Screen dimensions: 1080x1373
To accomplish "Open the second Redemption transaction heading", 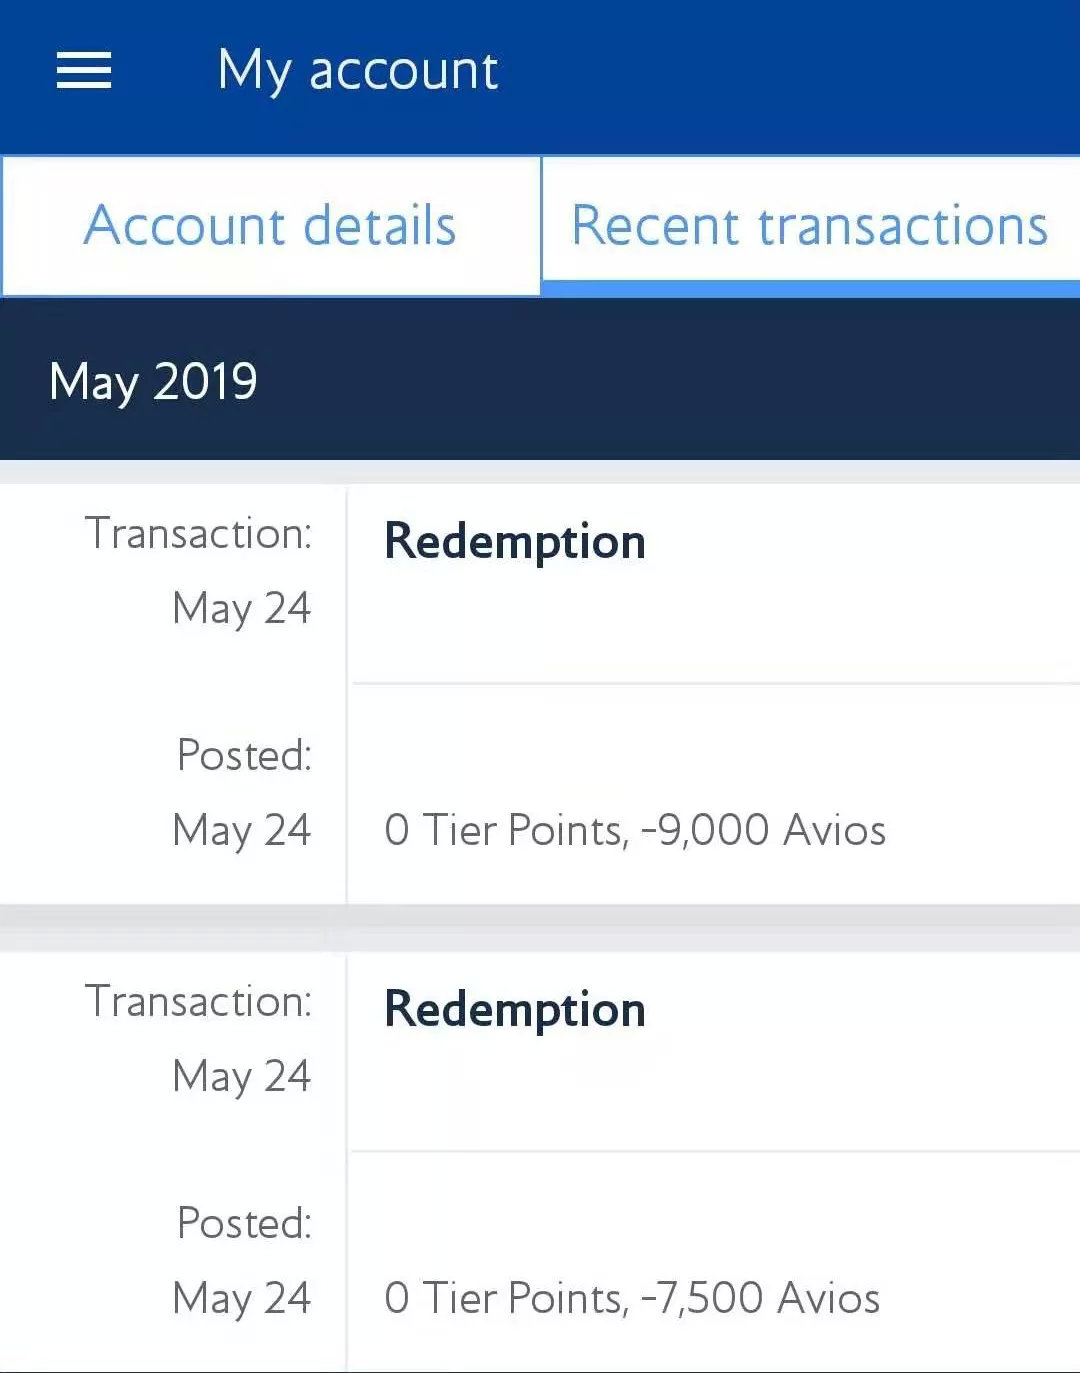I will 515,1009.
